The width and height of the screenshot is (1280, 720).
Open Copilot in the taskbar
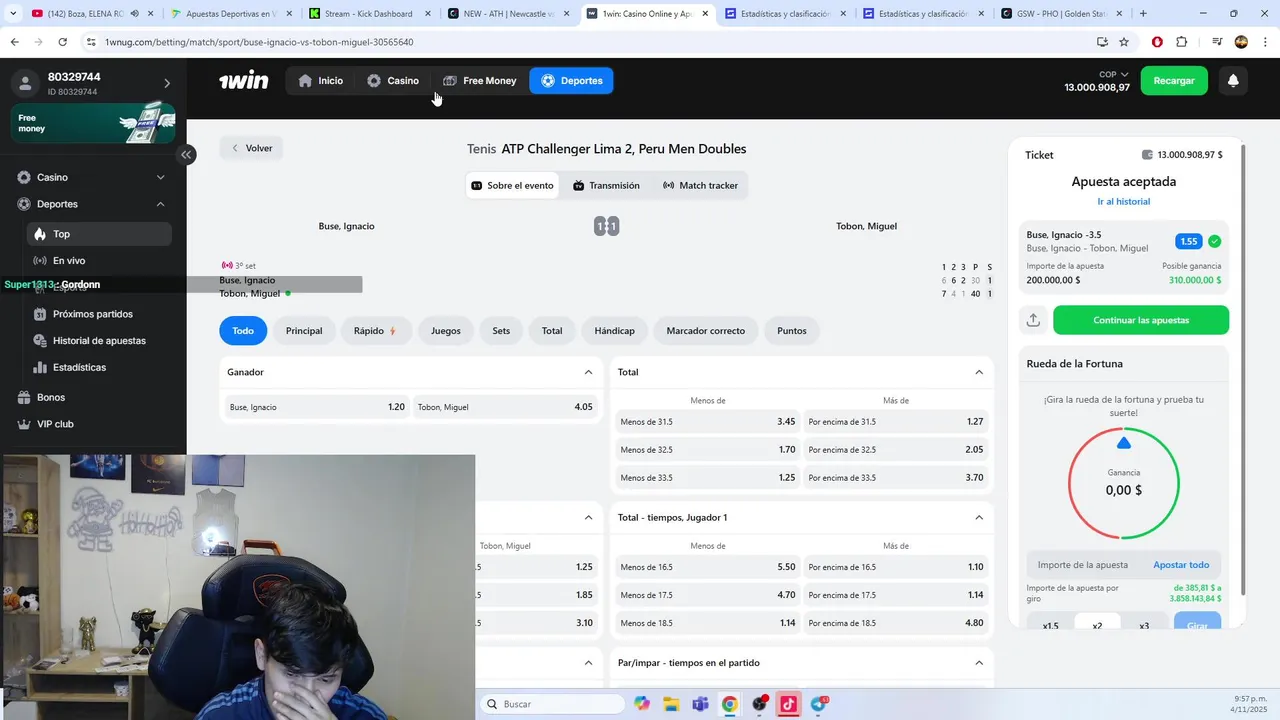point(642,704)
